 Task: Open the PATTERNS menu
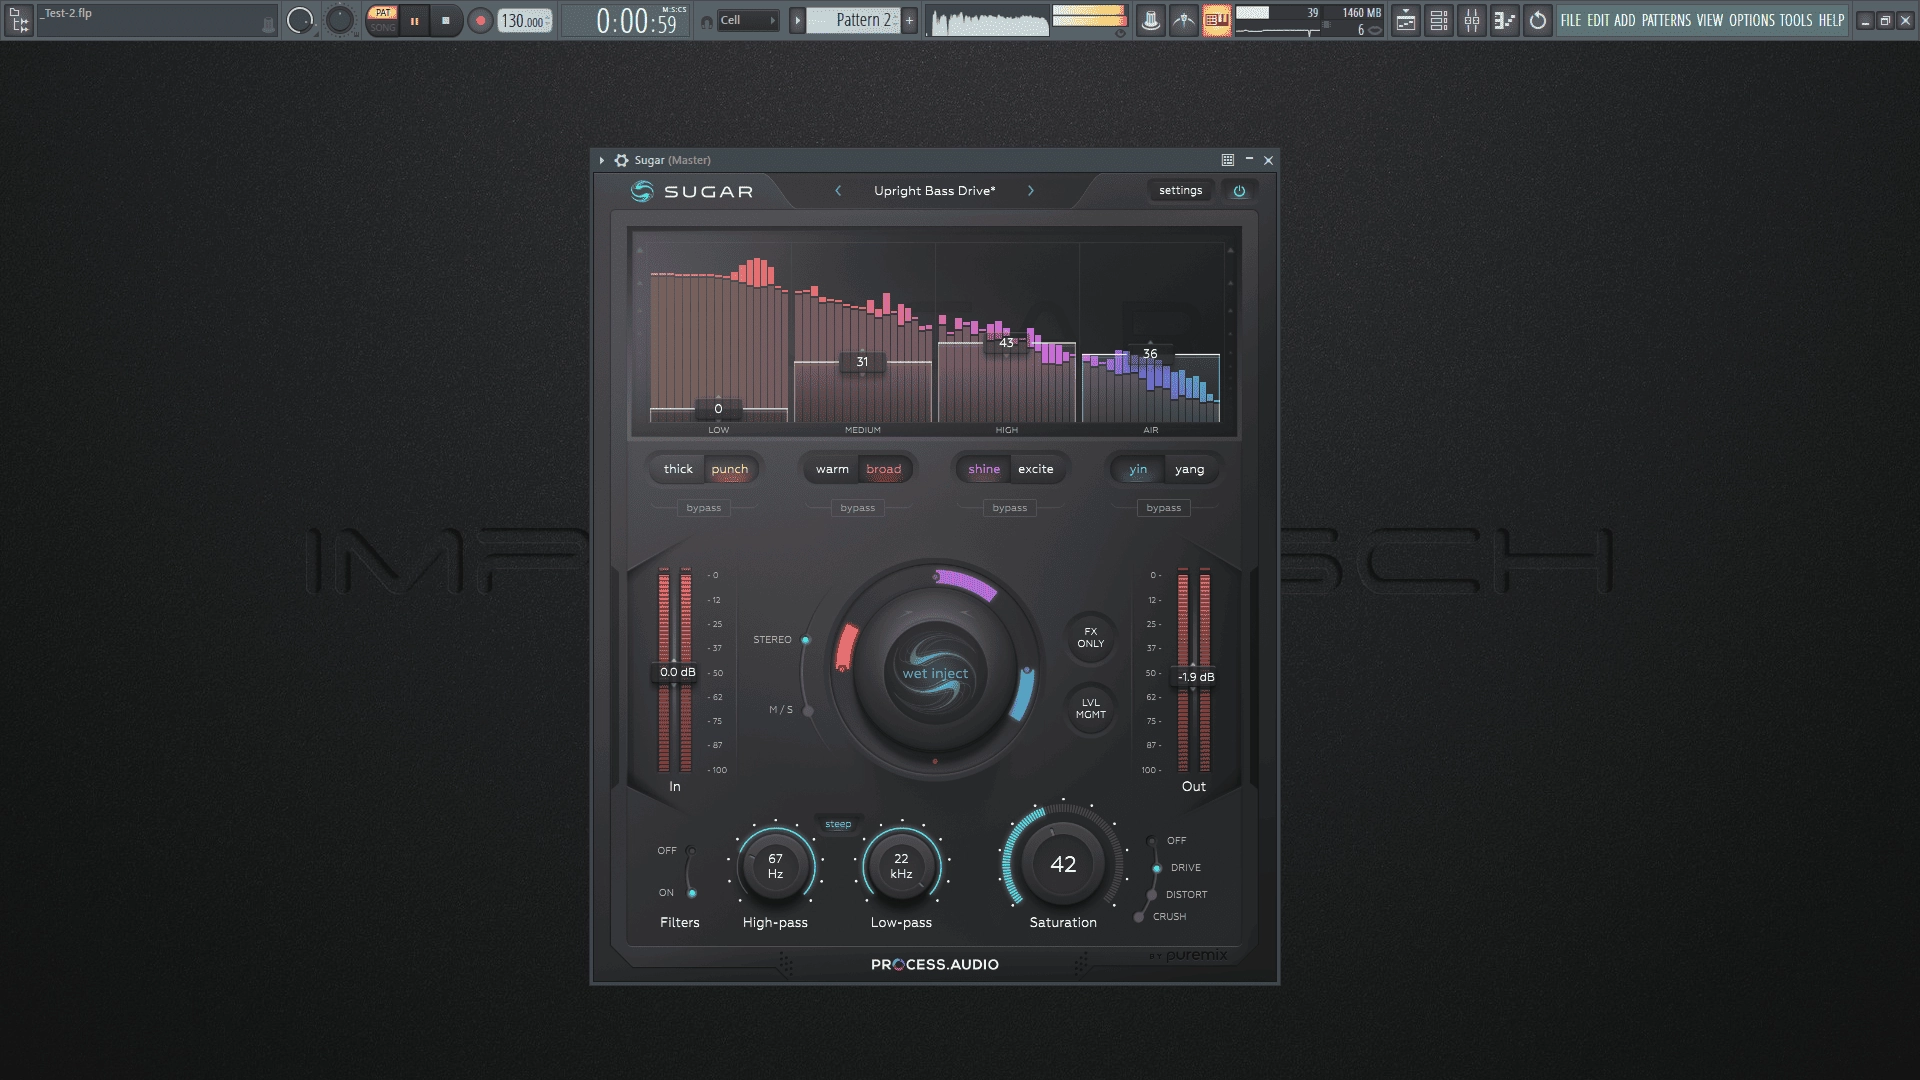pos(1666,20)
